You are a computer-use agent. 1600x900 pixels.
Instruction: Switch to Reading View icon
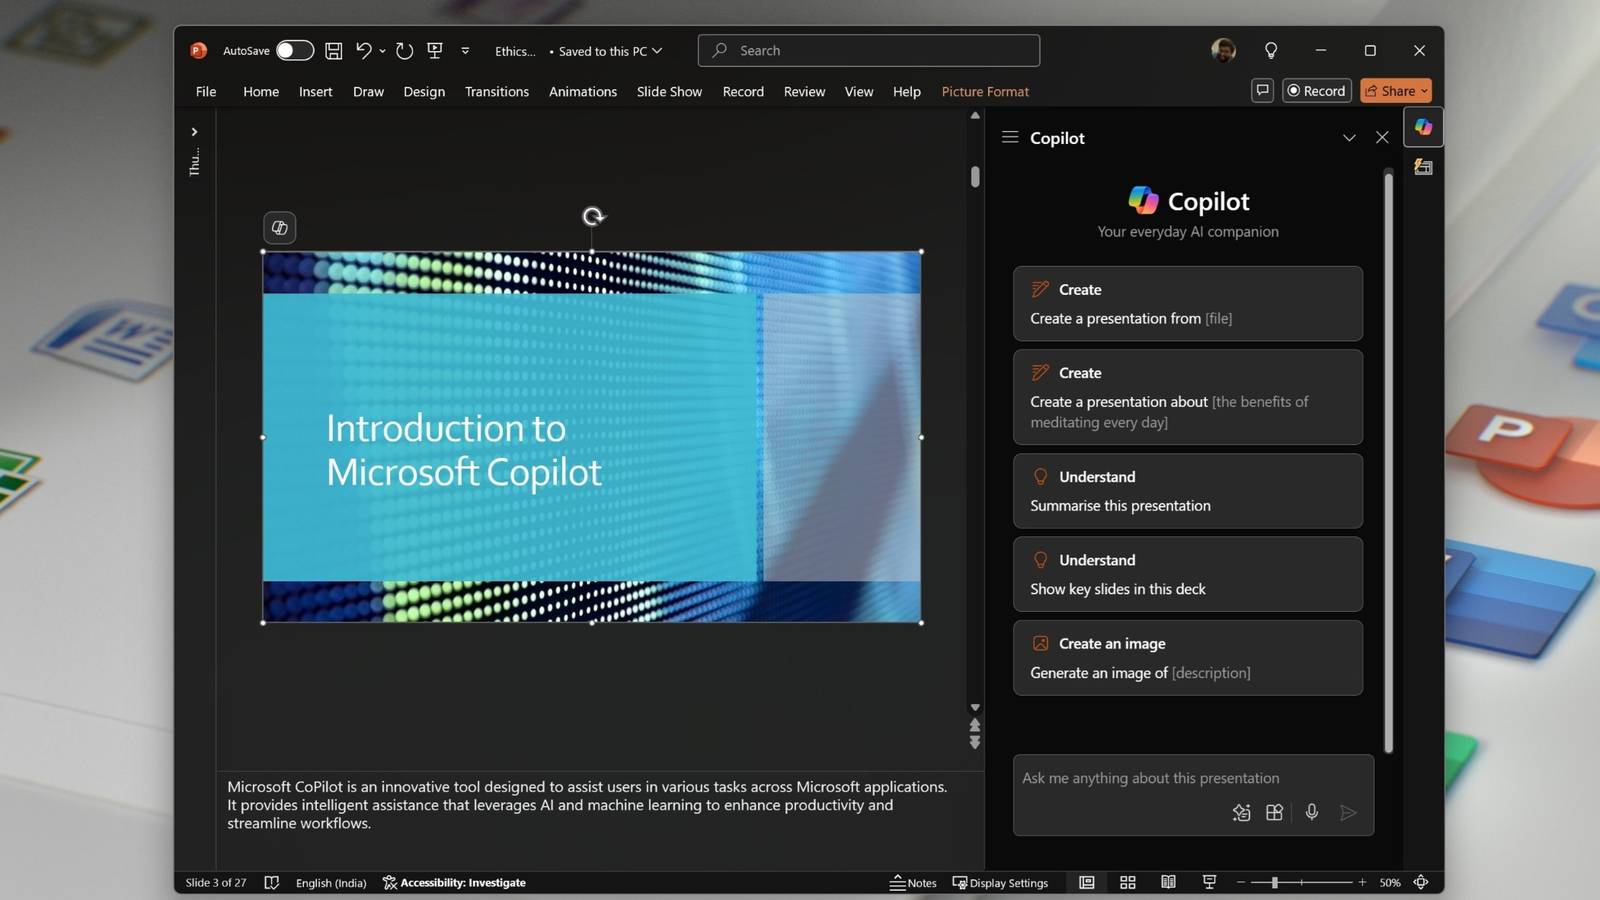click(x=1168, y=882)
